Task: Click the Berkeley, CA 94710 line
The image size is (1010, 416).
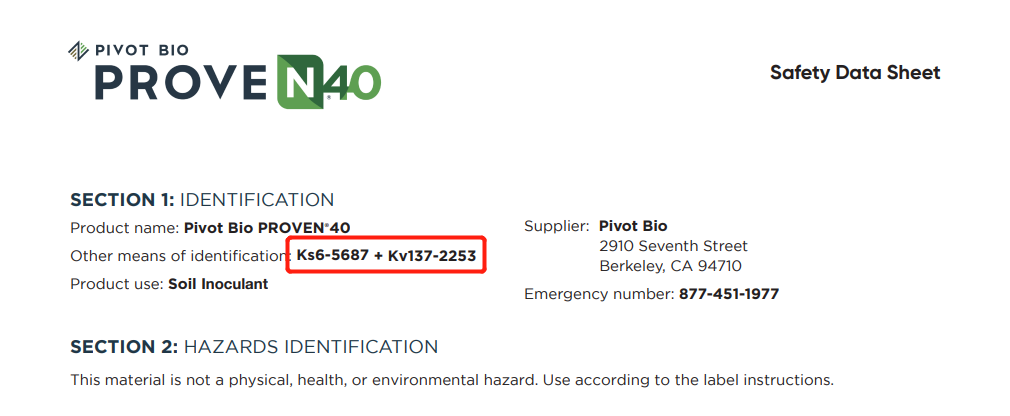Action: tap(670, 266)
